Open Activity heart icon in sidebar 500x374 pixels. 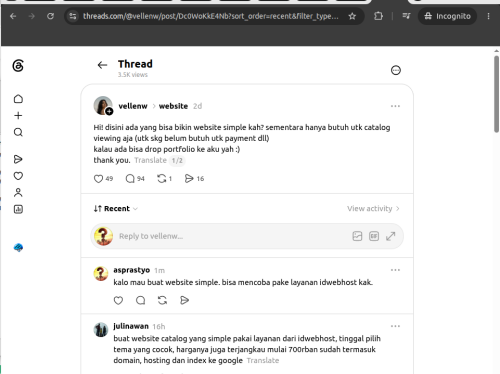click(18, 176)
